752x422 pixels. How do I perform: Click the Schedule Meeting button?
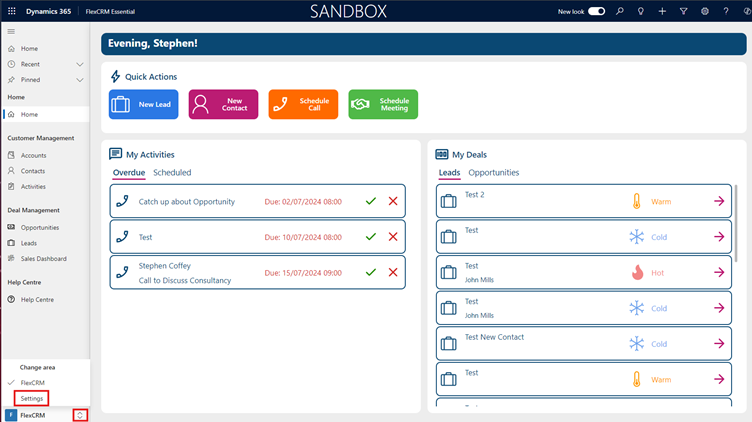pyautogui.click(x=383, y=104)
